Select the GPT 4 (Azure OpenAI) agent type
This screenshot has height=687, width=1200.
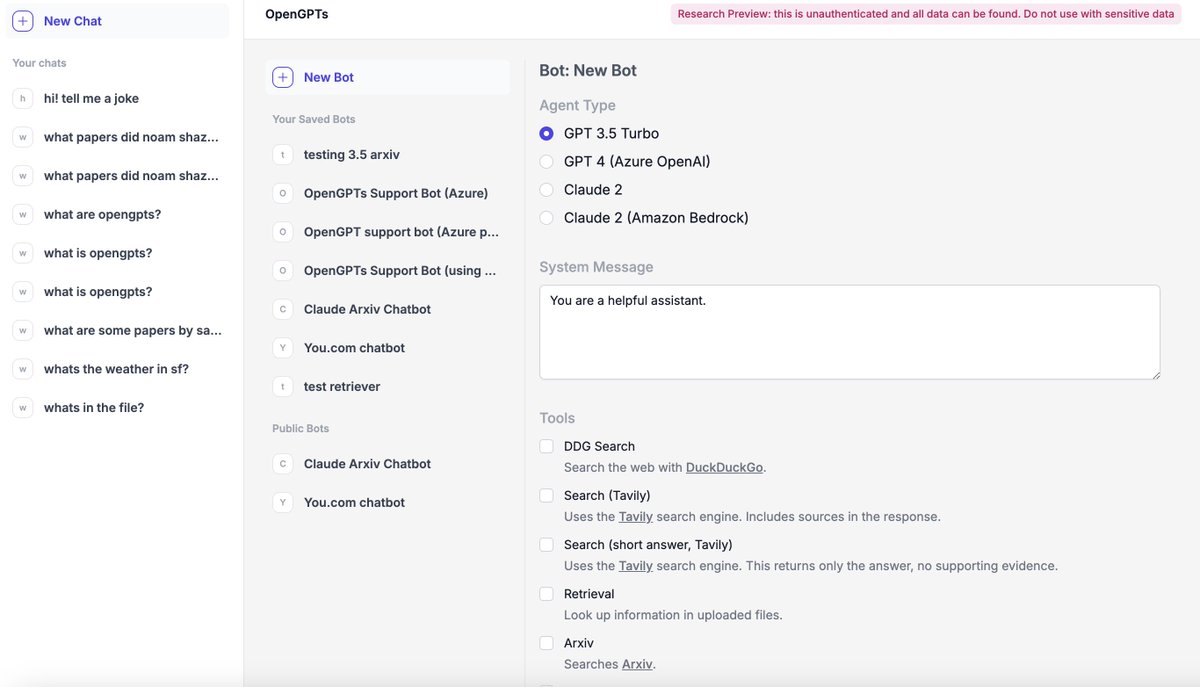(x=546, y=160)
